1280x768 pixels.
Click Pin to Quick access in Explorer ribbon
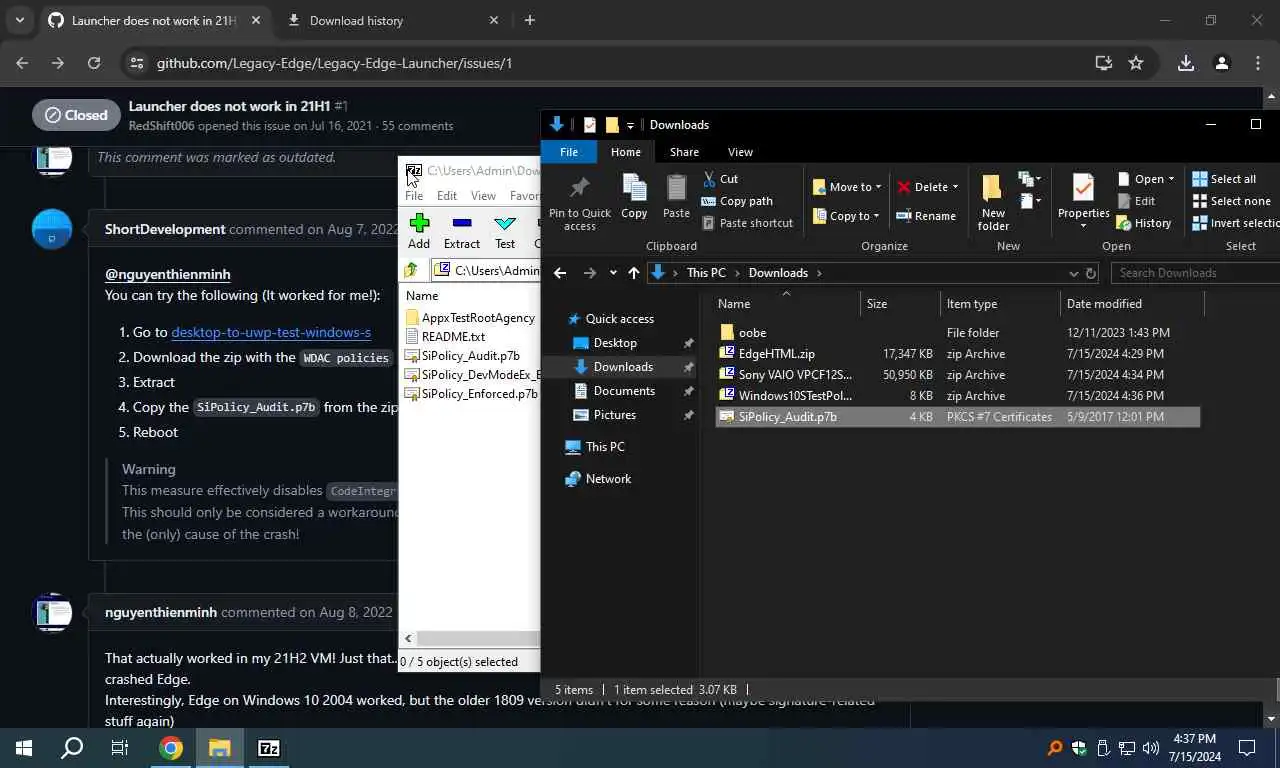coord(579,203)
